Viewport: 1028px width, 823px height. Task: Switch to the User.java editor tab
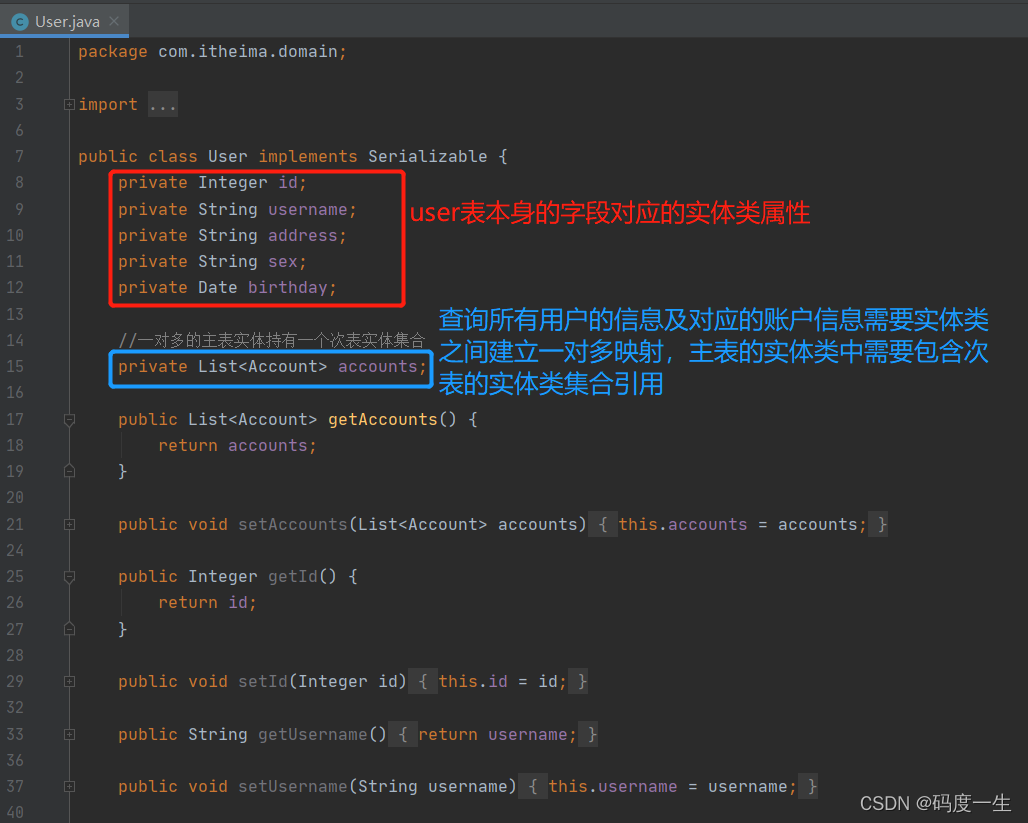[64, 22]
